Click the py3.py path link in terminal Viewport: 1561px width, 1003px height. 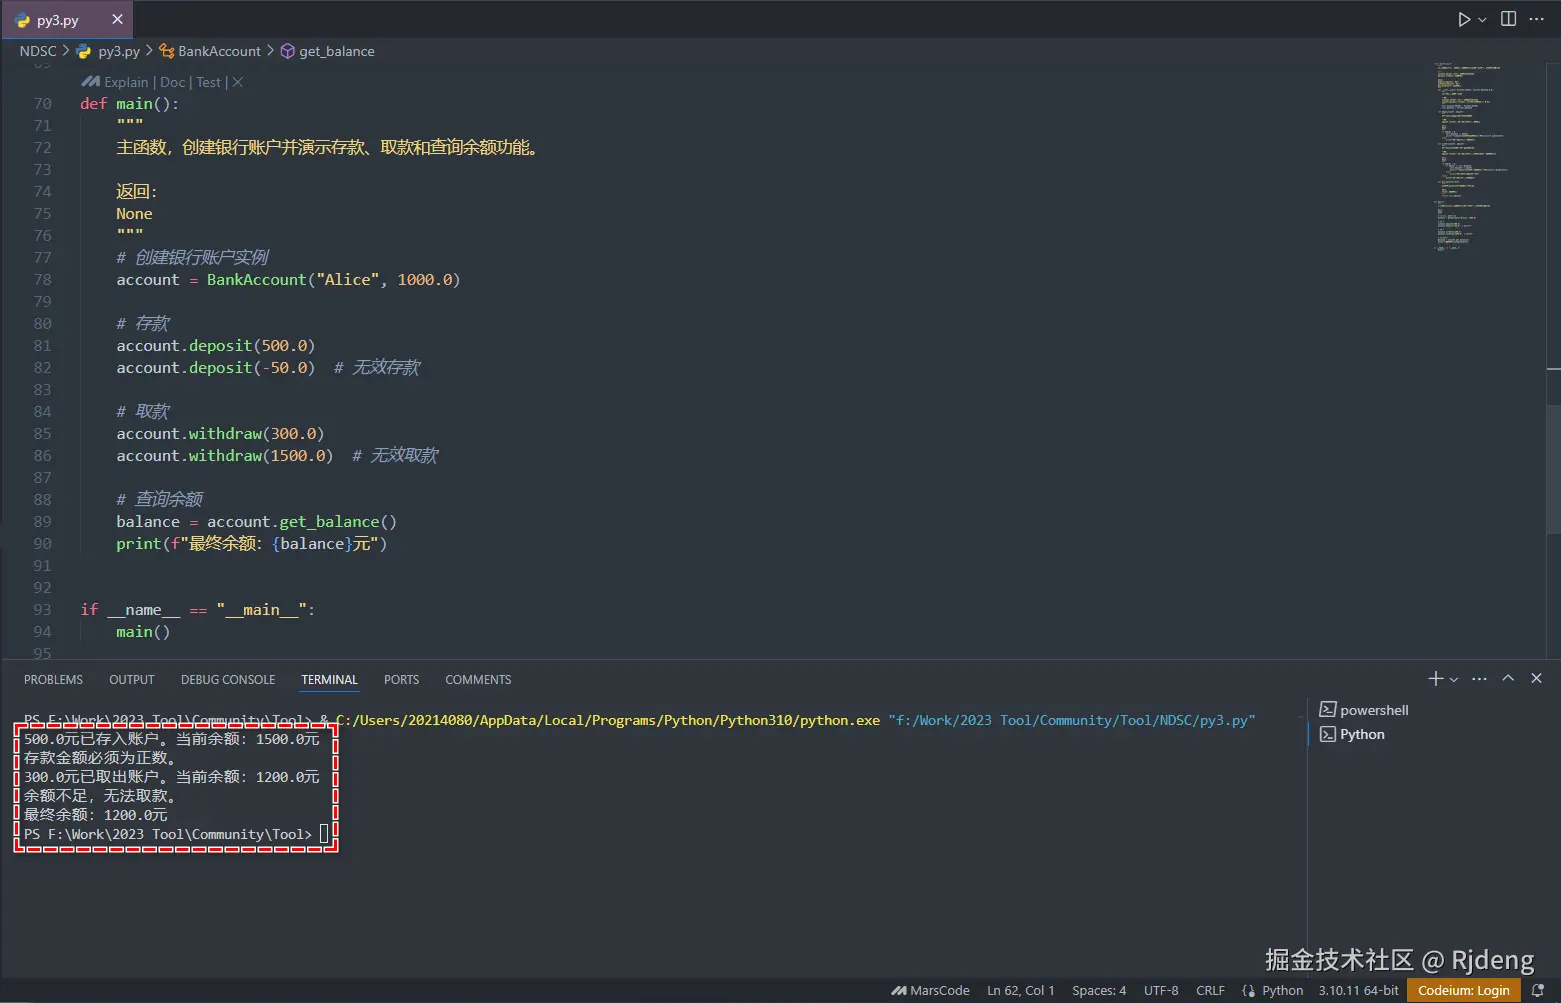tap(1071, 720)
